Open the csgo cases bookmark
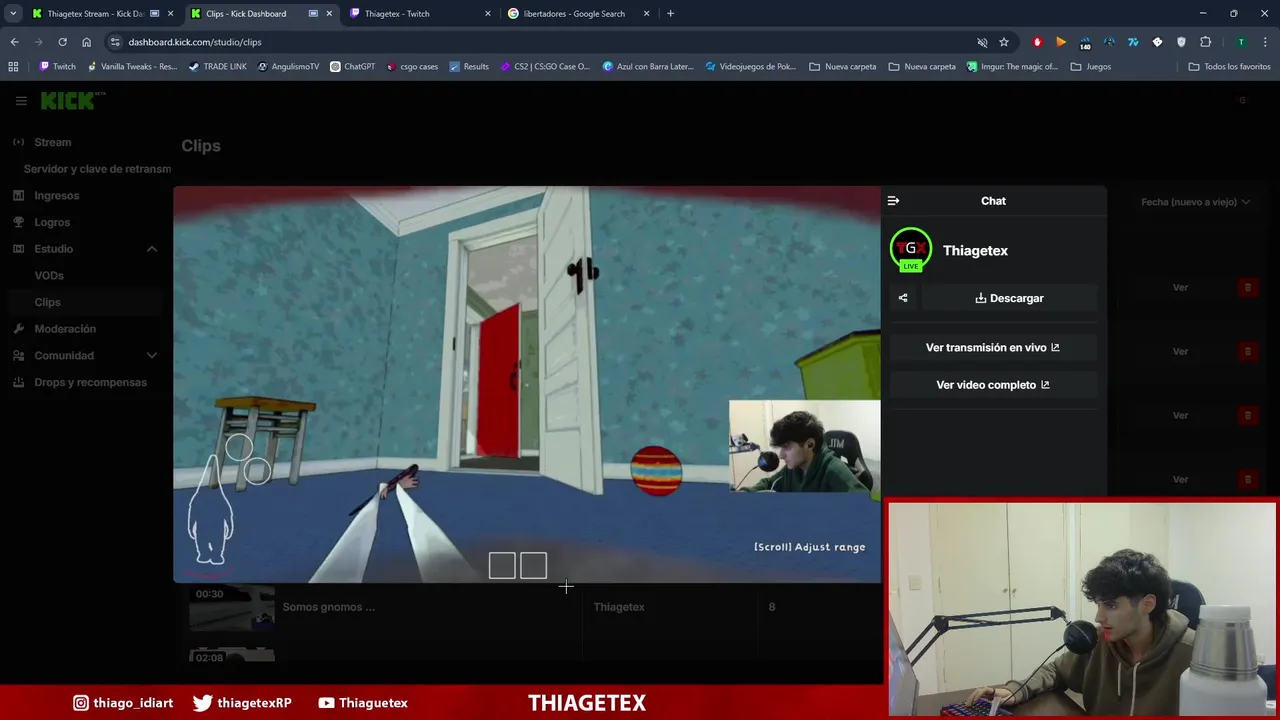The image size is (1280, 720). click(412, 67)
